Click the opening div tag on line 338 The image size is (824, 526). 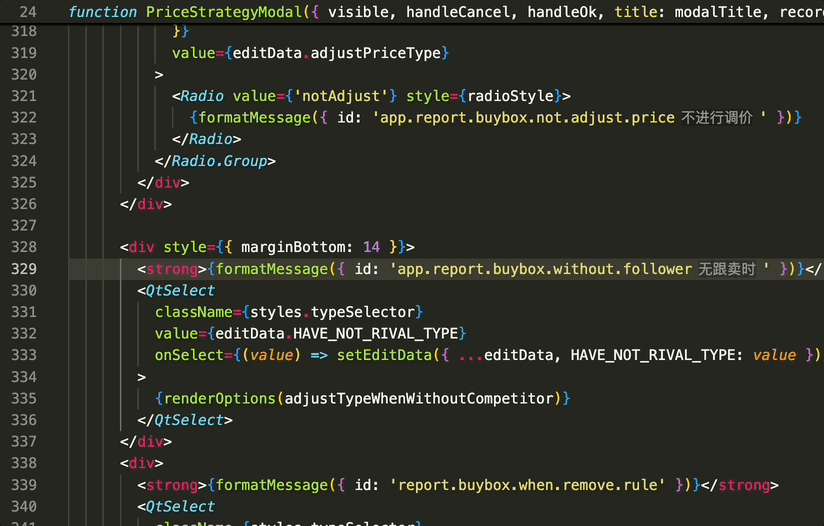click(x=142, y=463)
